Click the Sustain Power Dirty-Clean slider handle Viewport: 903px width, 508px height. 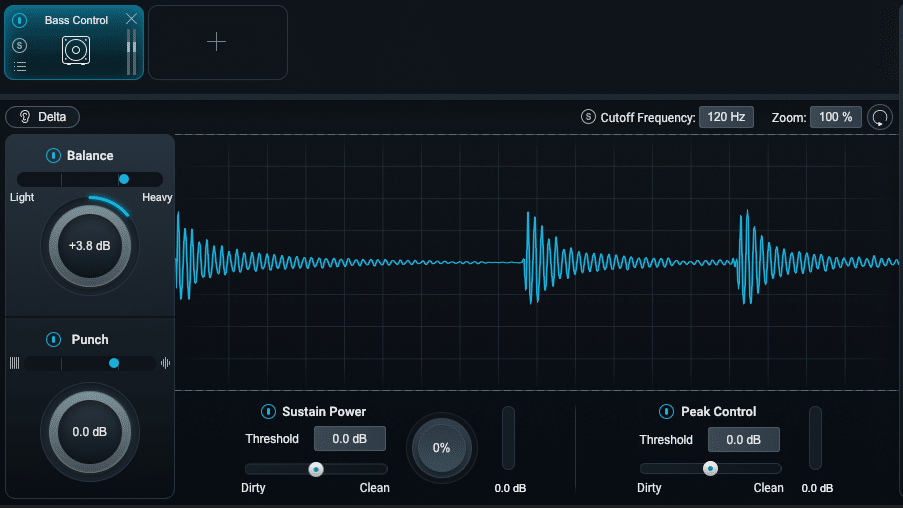(316, 469)
